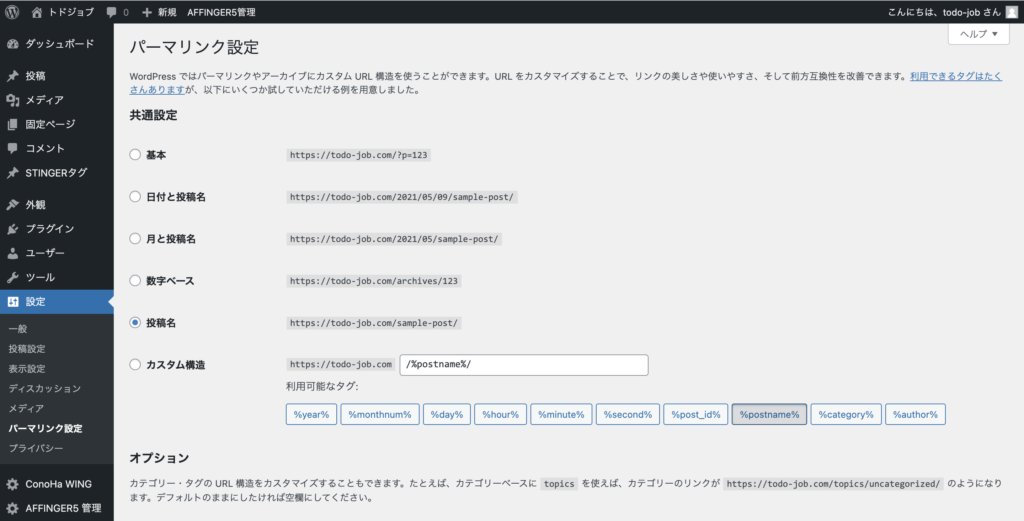Select the 基本 radio button

135,155
